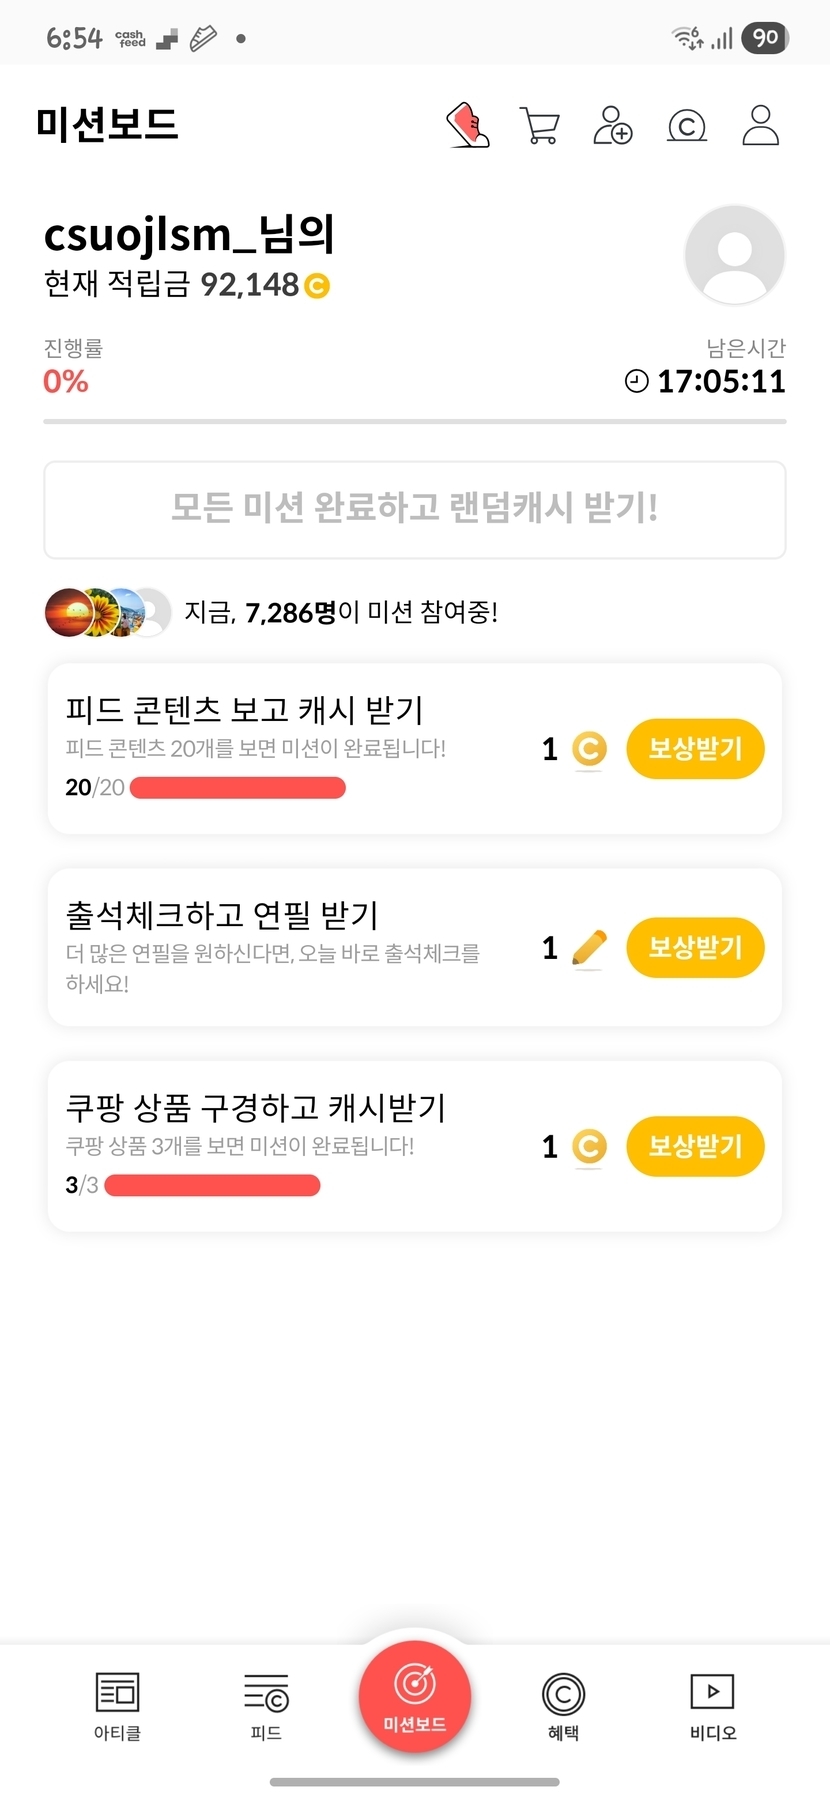830x1798 pixels.
Task: Tap the participant avatars group
Action: click(x=108, y=612)
